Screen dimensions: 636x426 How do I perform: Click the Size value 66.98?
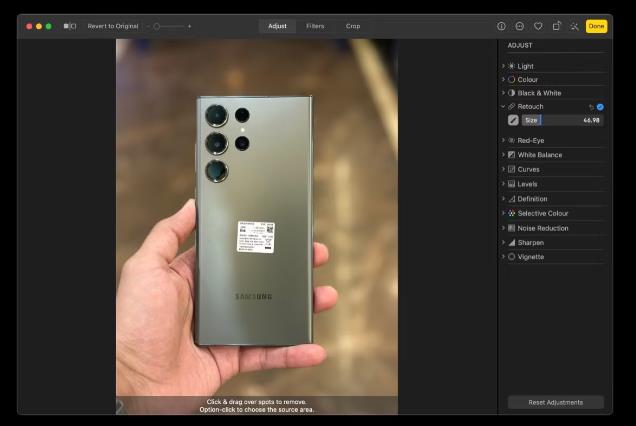pyautogui.click(x=591, y=120)
